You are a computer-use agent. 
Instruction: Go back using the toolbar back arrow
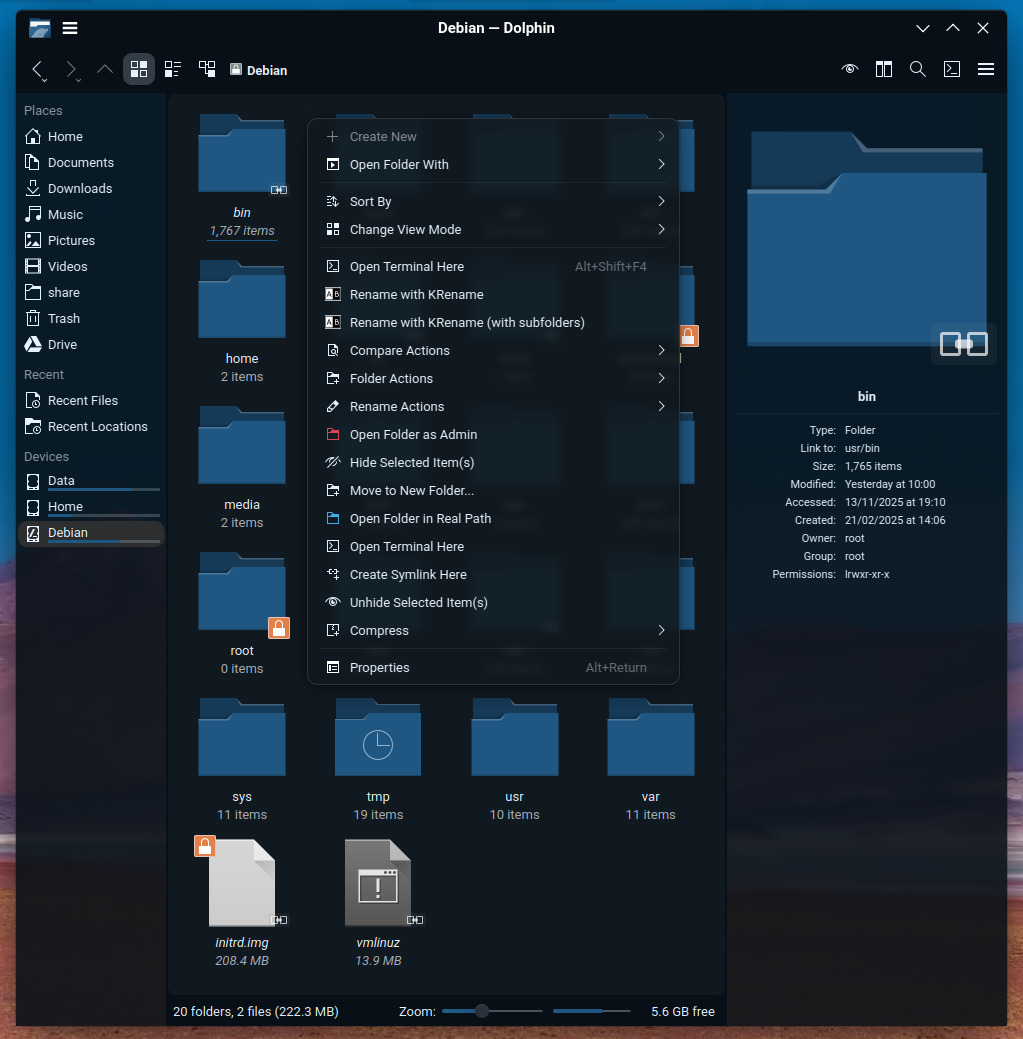pyautogui.click(x=38, y=70)
